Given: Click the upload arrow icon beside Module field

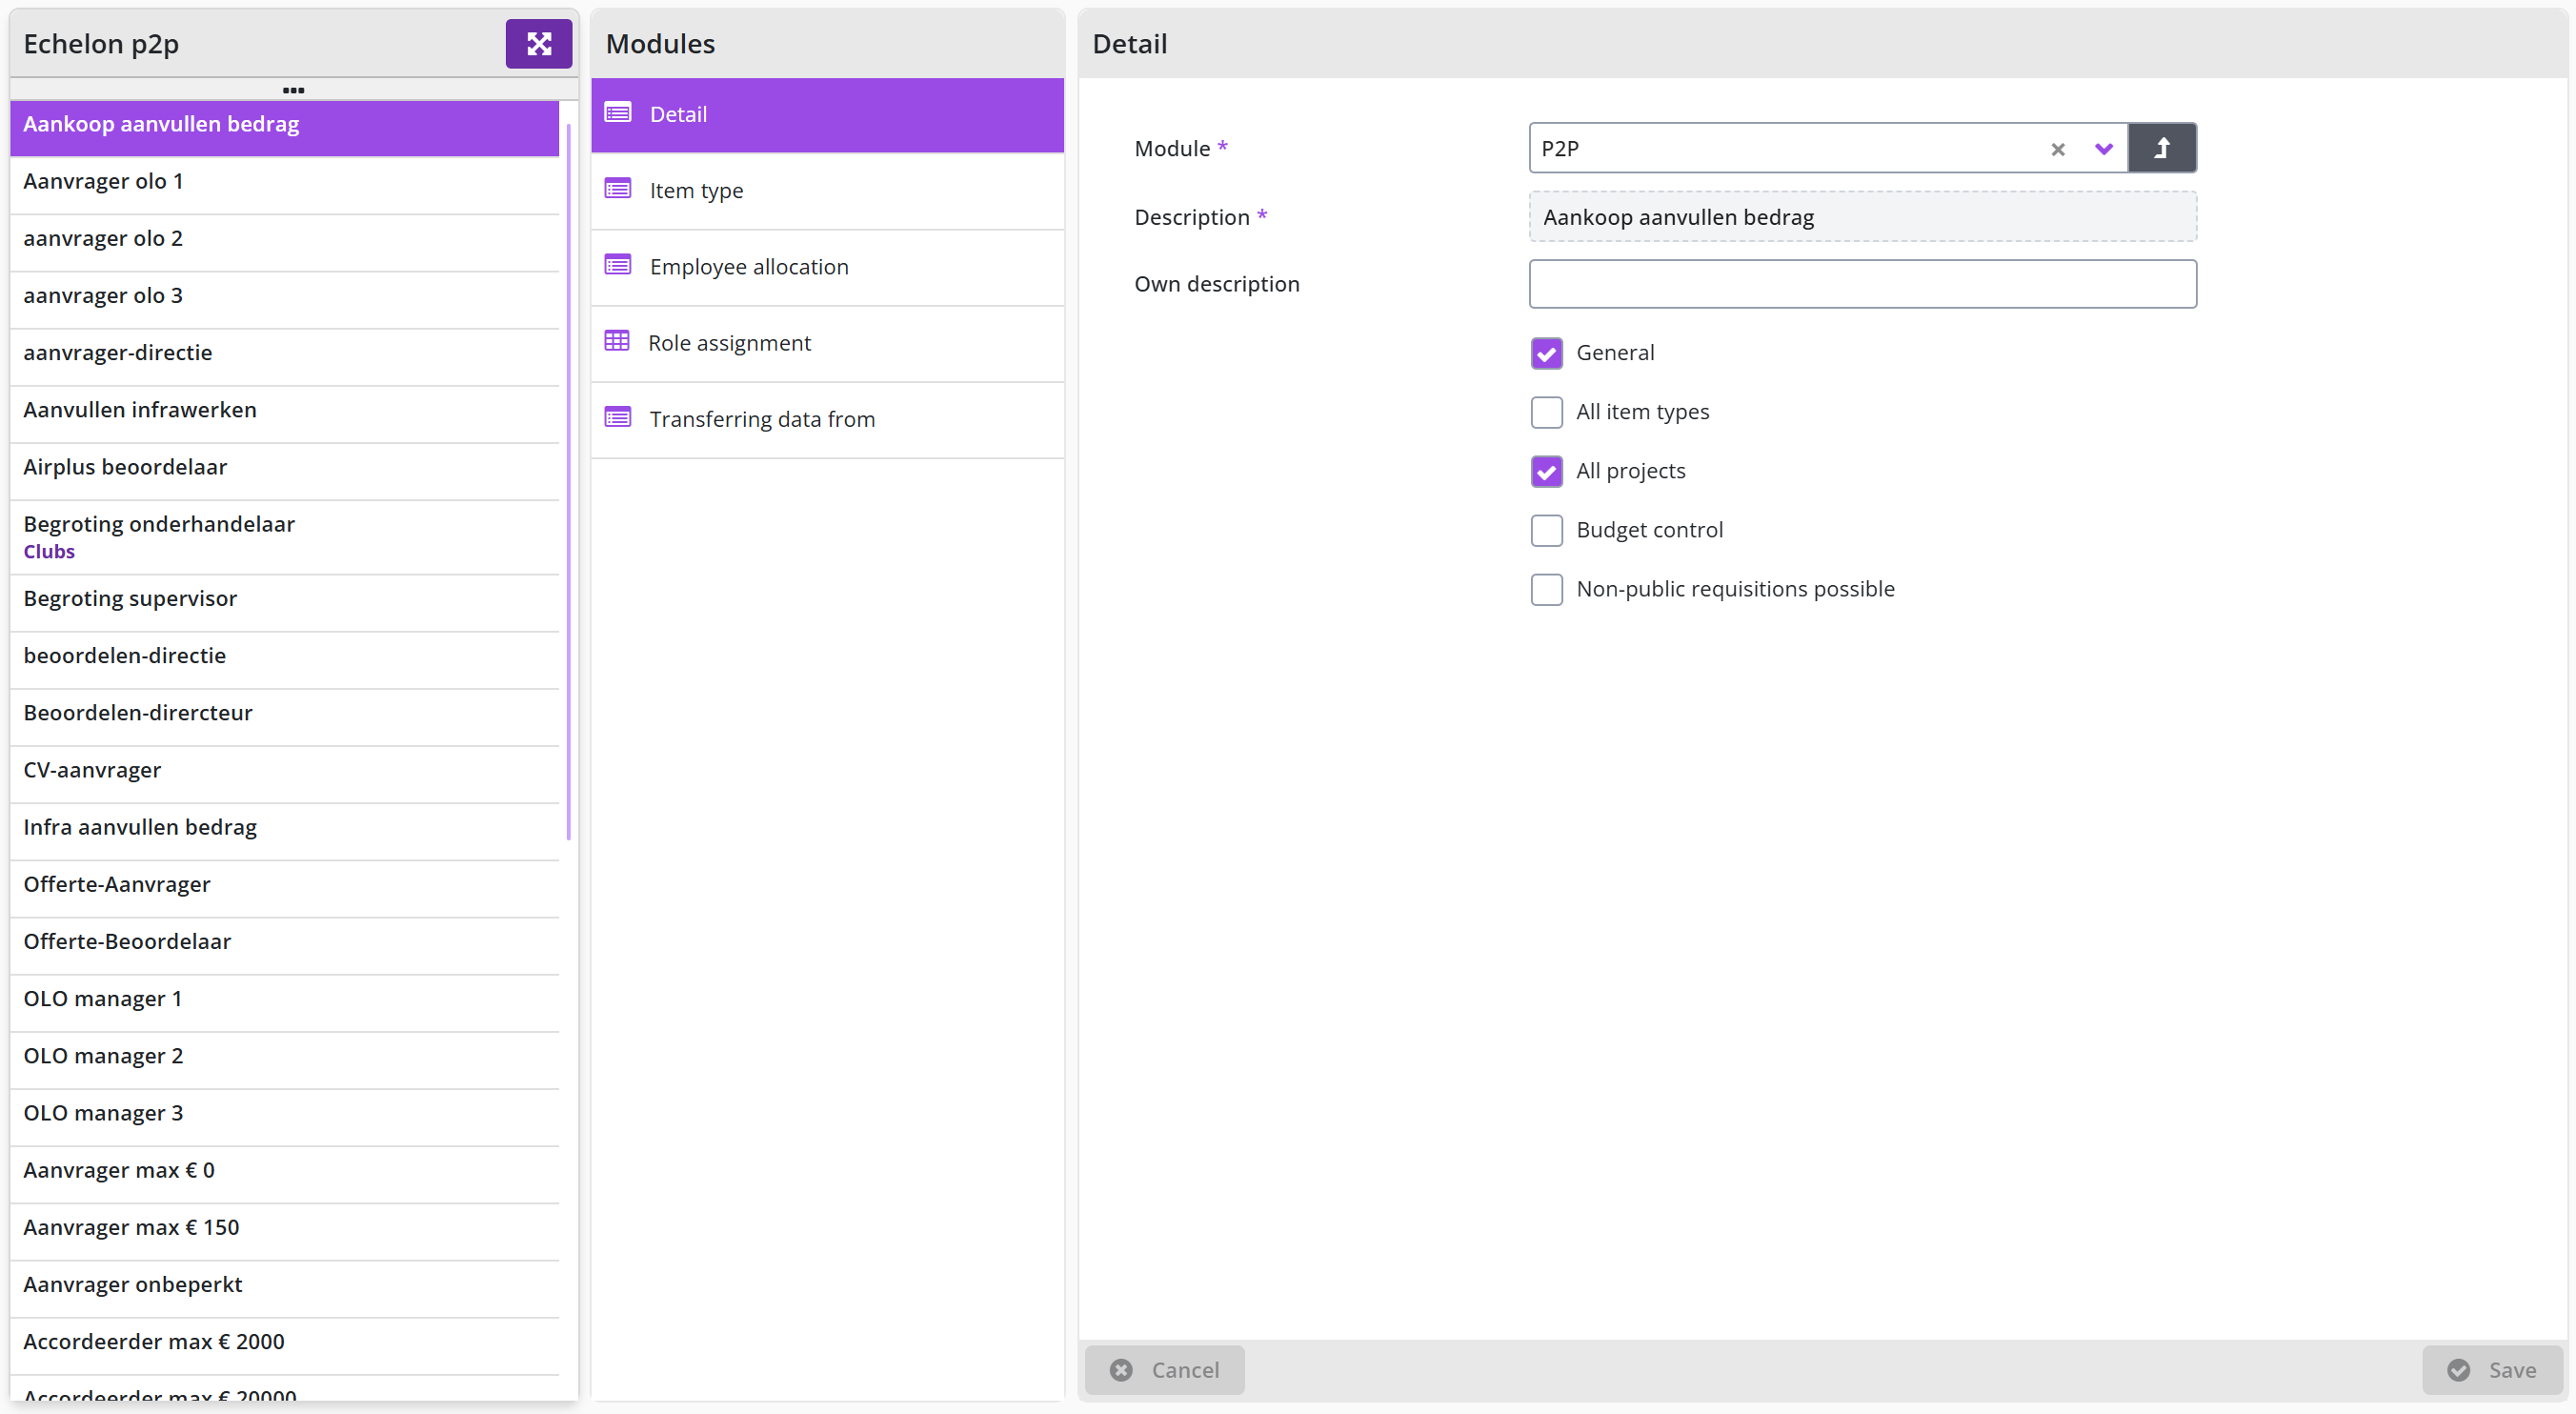Looking at the screenshot, I should (2161, 148).
